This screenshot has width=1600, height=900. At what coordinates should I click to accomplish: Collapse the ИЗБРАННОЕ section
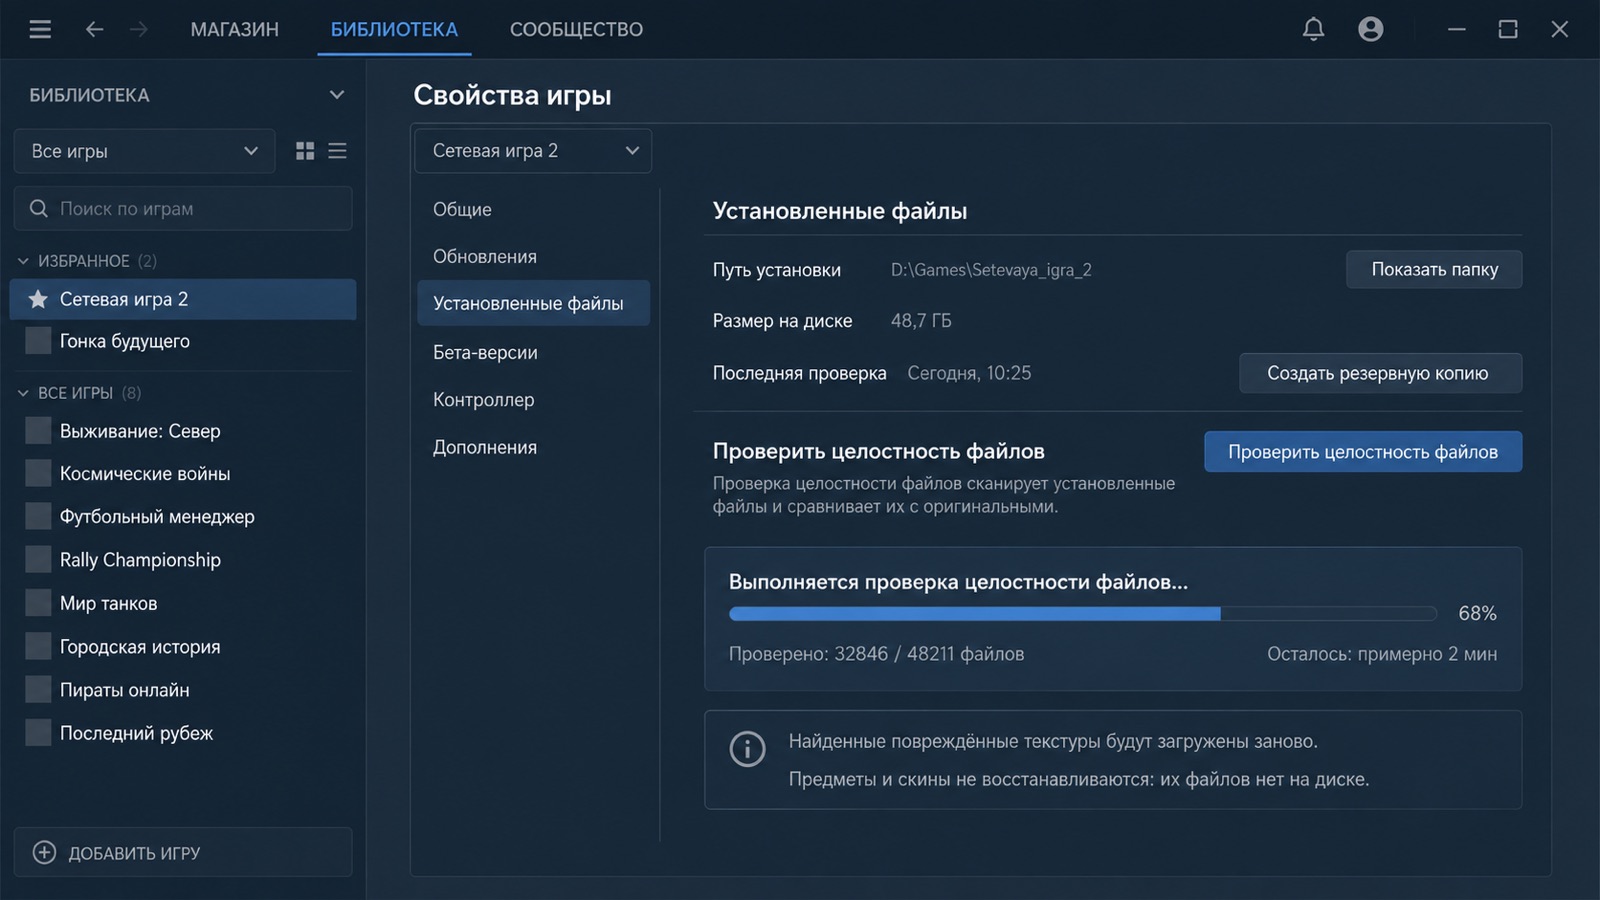(23, 261)
